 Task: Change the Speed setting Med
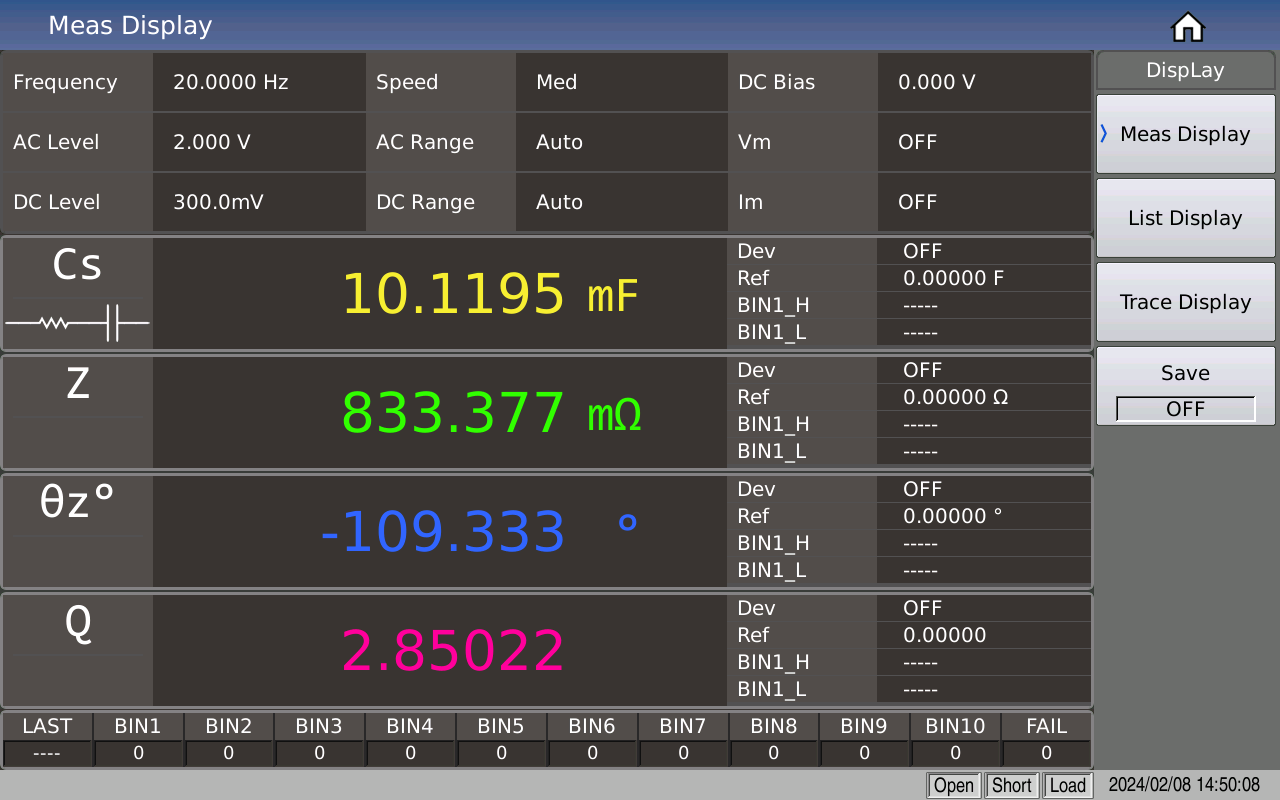pyautogui.click(x=620, y=82)
